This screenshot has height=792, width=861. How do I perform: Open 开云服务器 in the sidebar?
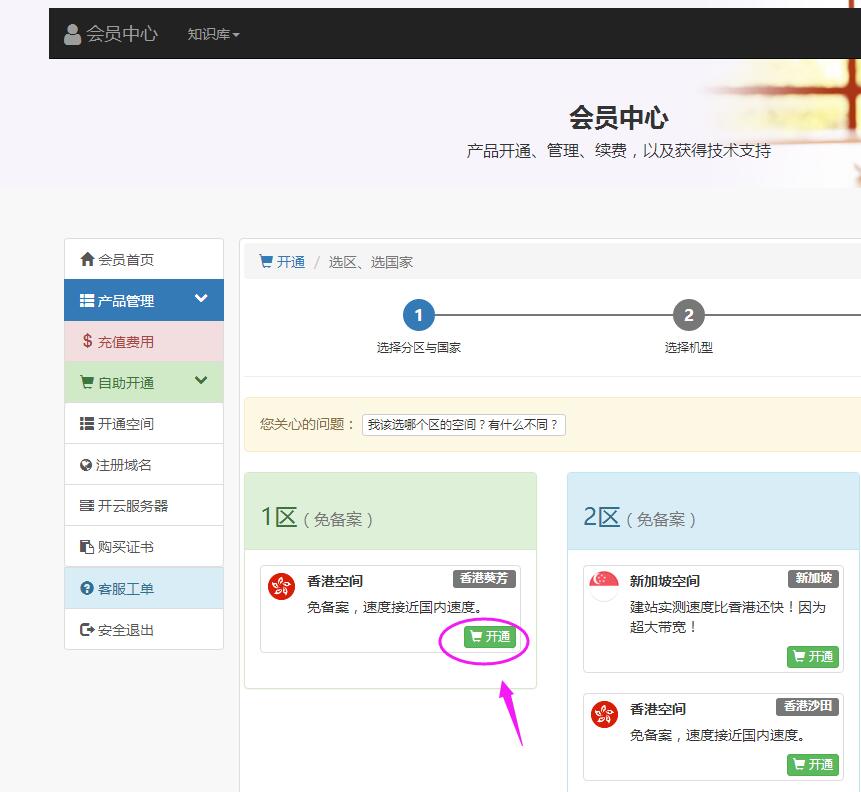click(144, 505)
